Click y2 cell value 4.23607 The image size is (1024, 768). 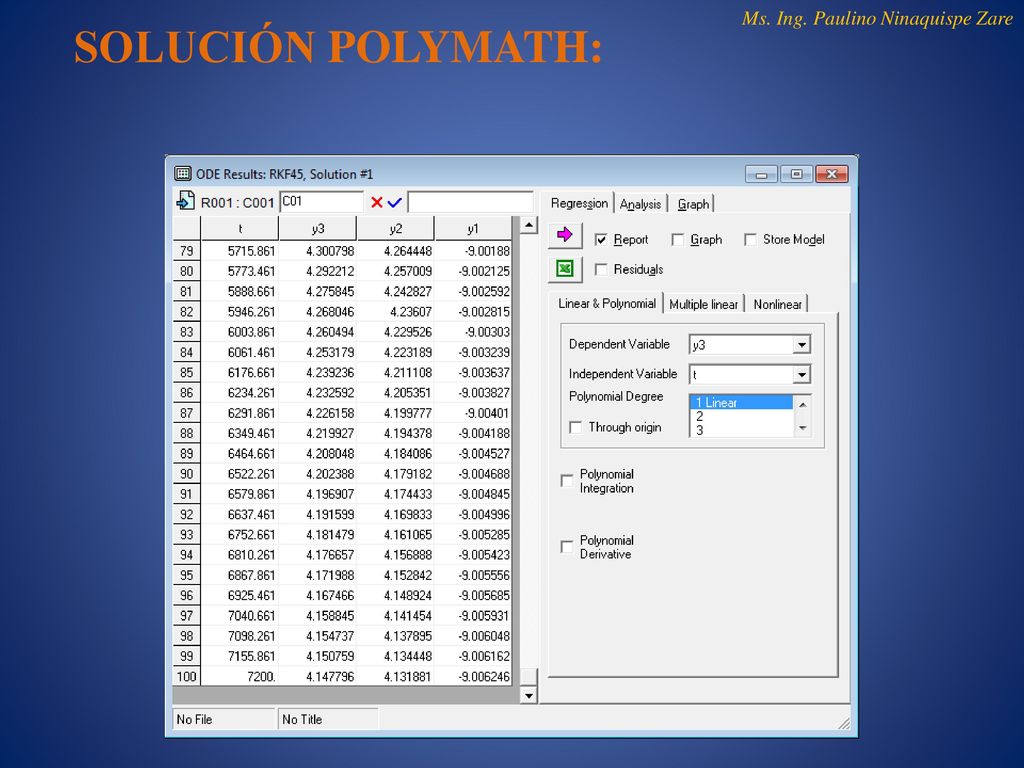(x=395, y=312)
